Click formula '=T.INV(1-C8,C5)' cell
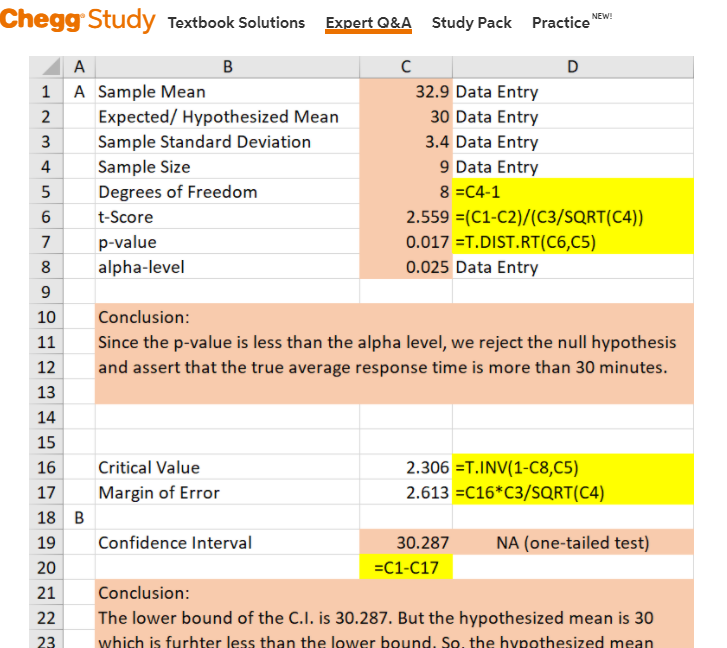This screenshot has width=727, height=648. tap(573, 467)
